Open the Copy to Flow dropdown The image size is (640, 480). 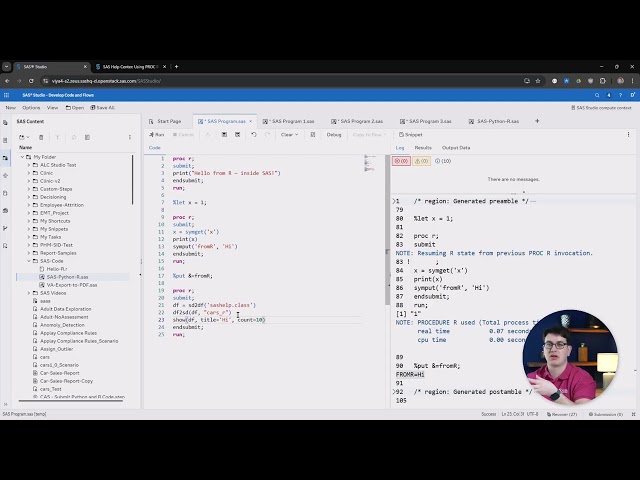coord(369,135)
